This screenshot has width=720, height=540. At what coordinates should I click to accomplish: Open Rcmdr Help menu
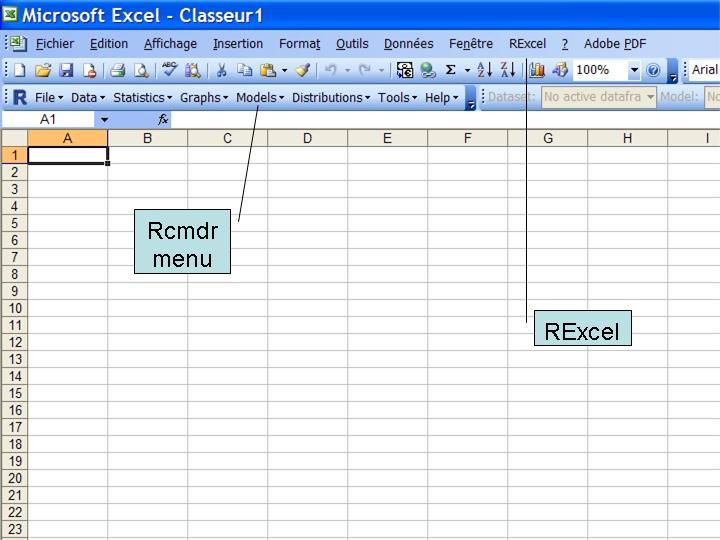coord(442,97)
